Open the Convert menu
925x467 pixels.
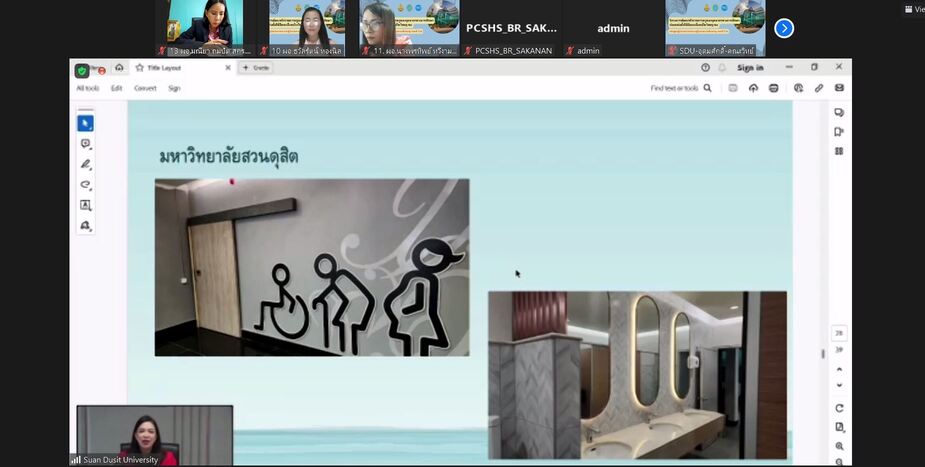[x=145, y=88]
